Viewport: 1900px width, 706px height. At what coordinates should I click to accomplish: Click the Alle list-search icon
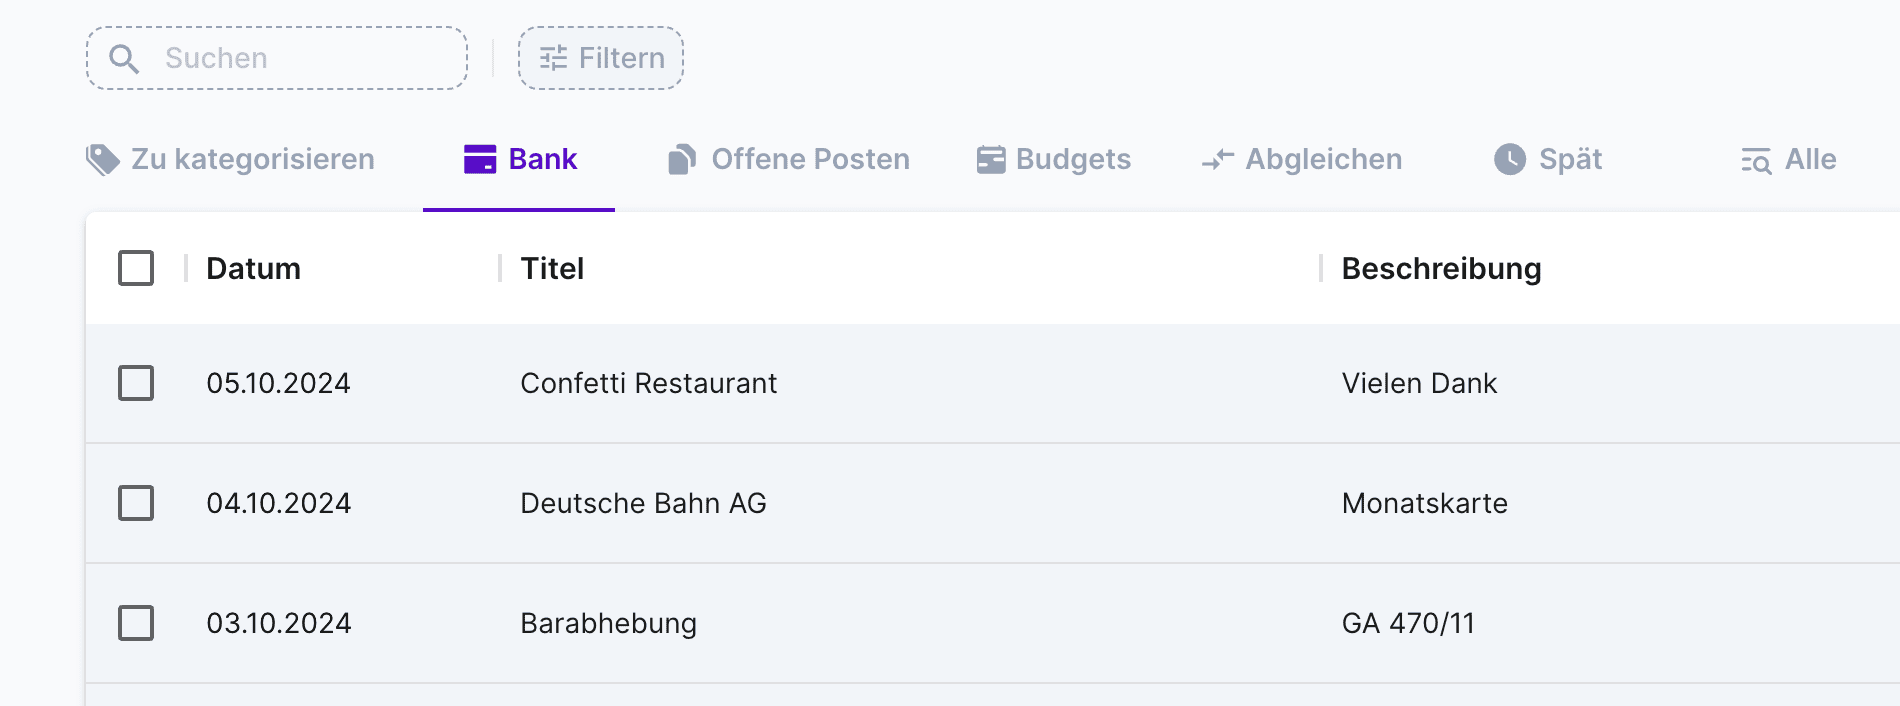[x=1756, y=160]
